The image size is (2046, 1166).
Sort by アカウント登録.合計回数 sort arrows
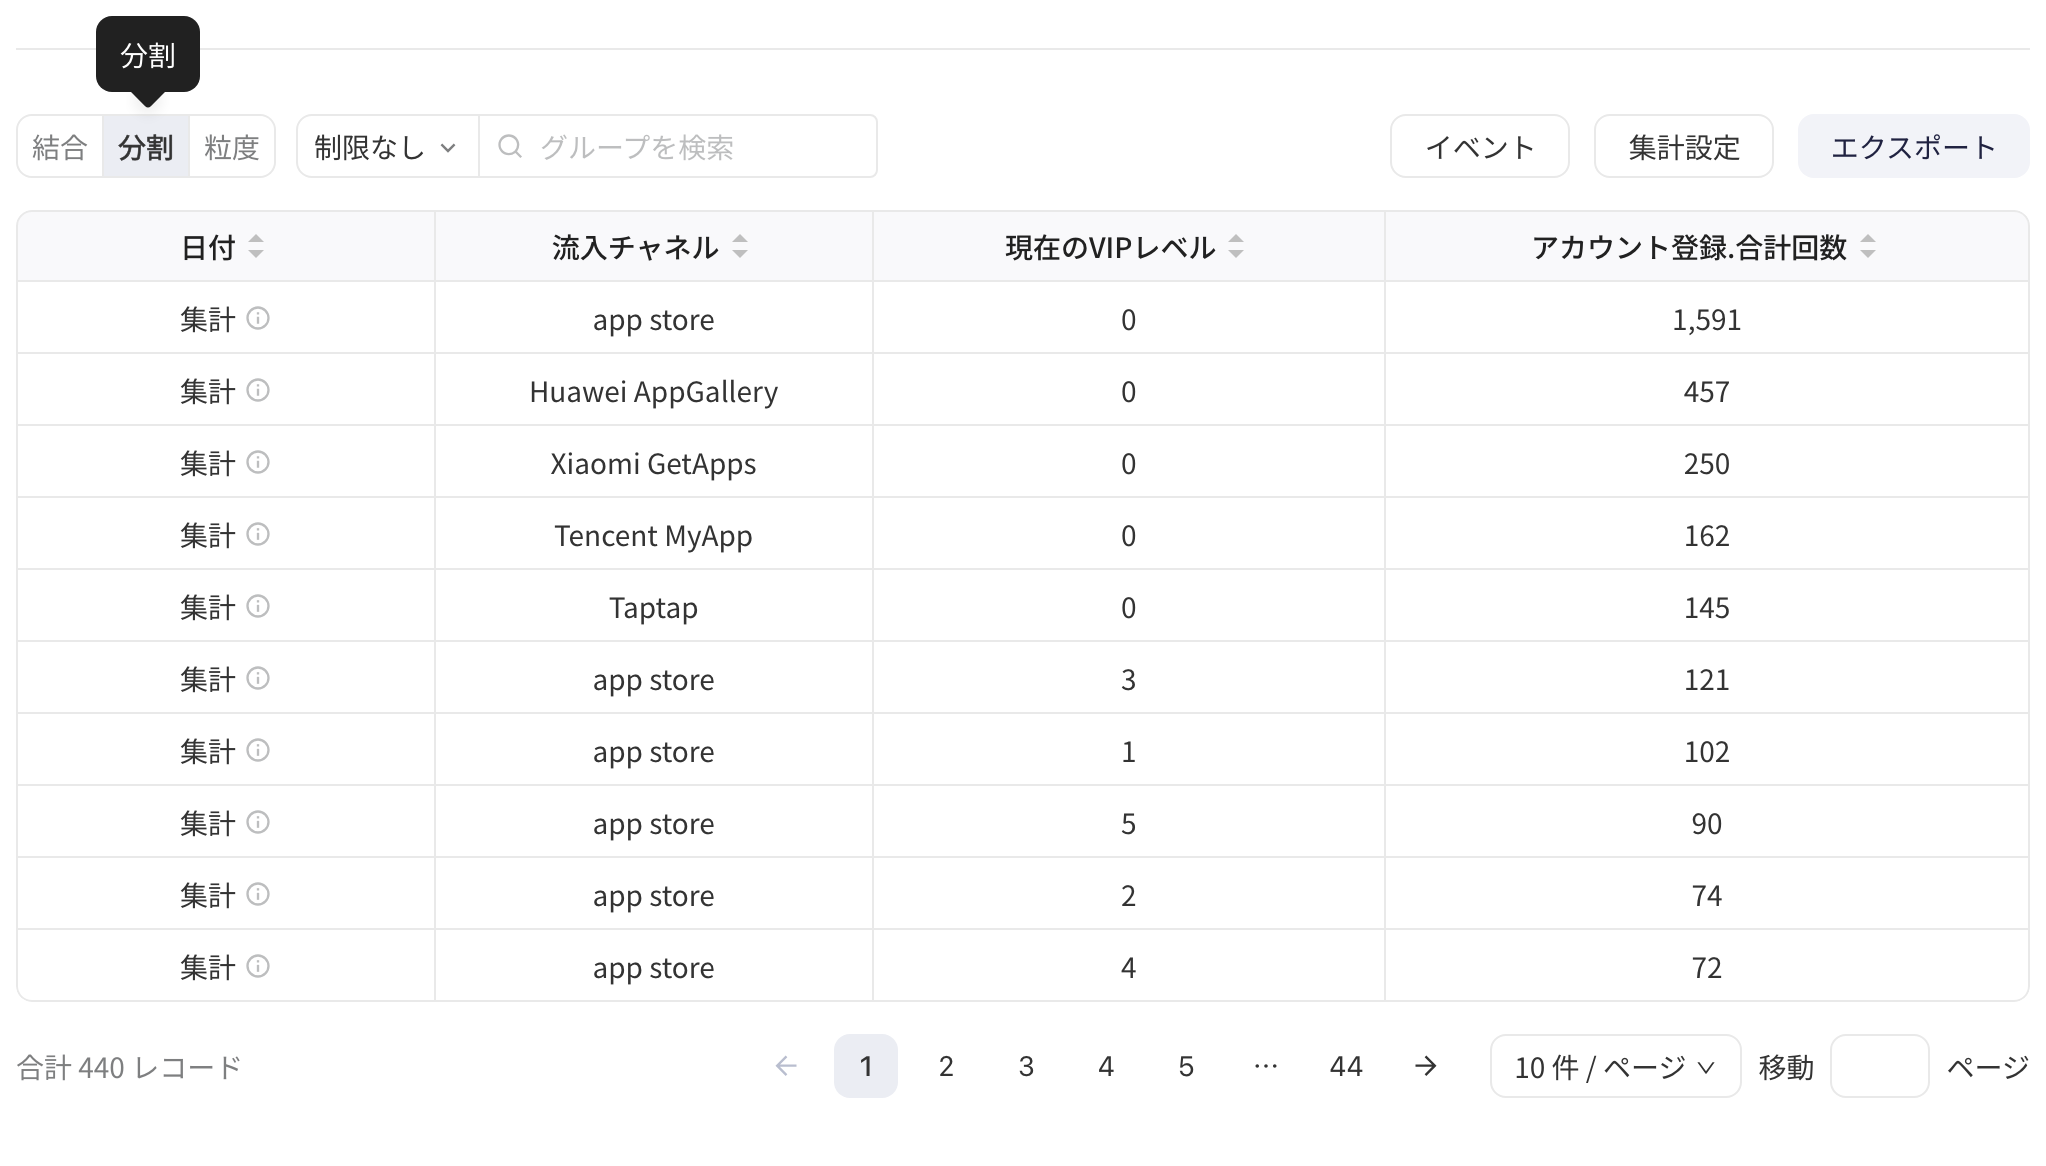[x=1868, y=247]
